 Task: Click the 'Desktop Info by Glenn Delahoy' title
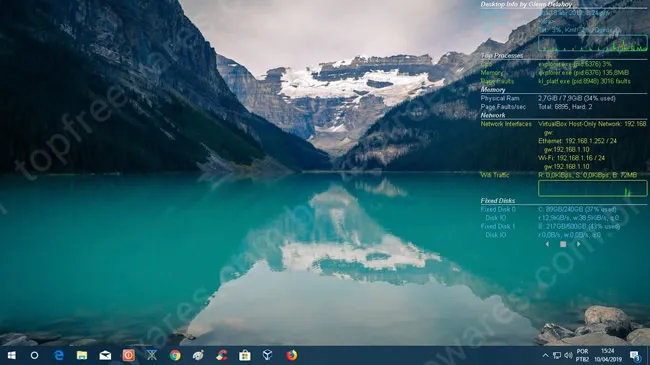[526, 5]
